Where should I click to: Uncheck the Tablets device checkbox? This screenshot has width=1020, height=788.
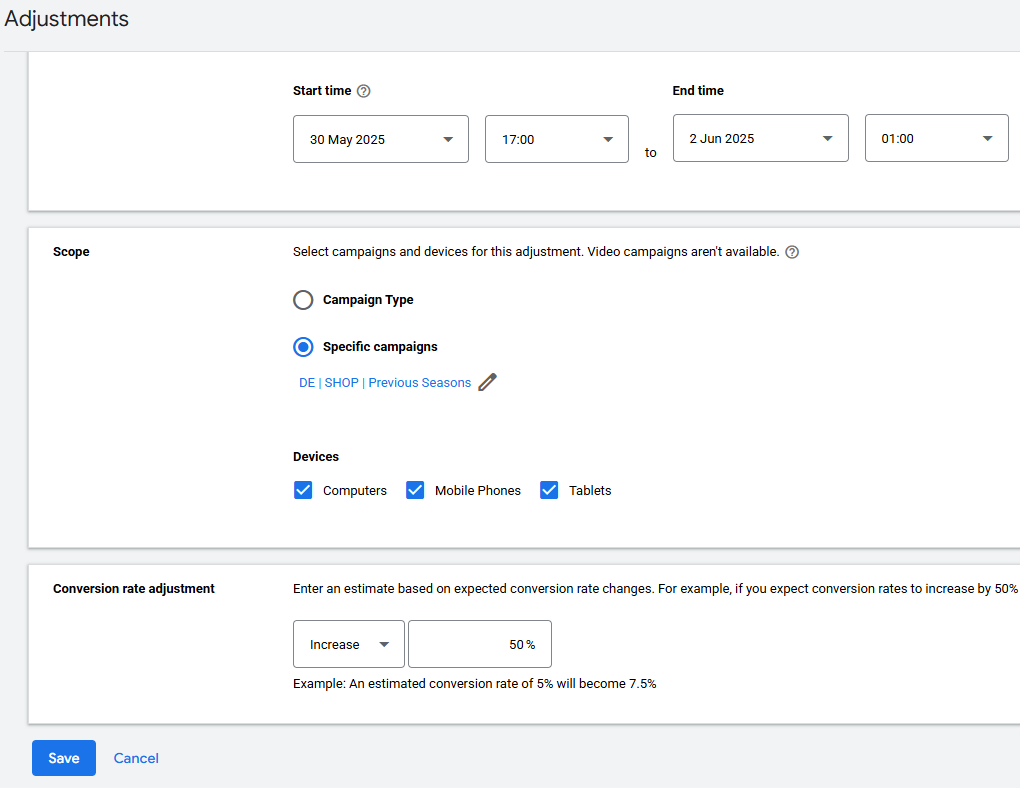549,490
